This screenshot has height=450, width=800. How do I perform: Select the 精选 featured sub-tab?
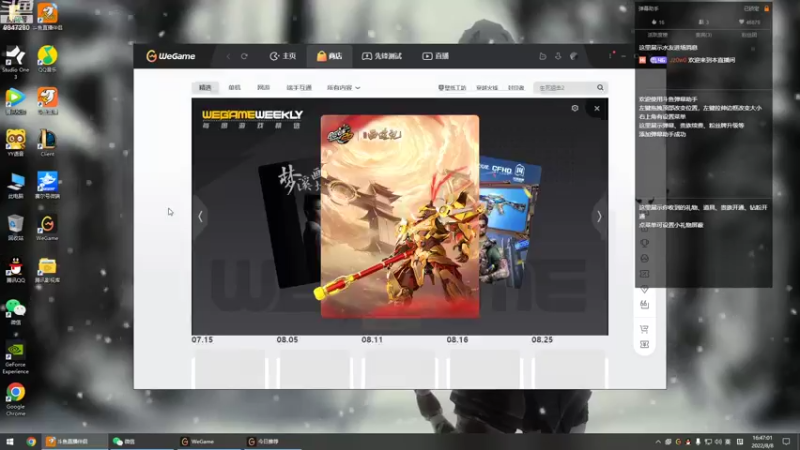tap(205, 88)
